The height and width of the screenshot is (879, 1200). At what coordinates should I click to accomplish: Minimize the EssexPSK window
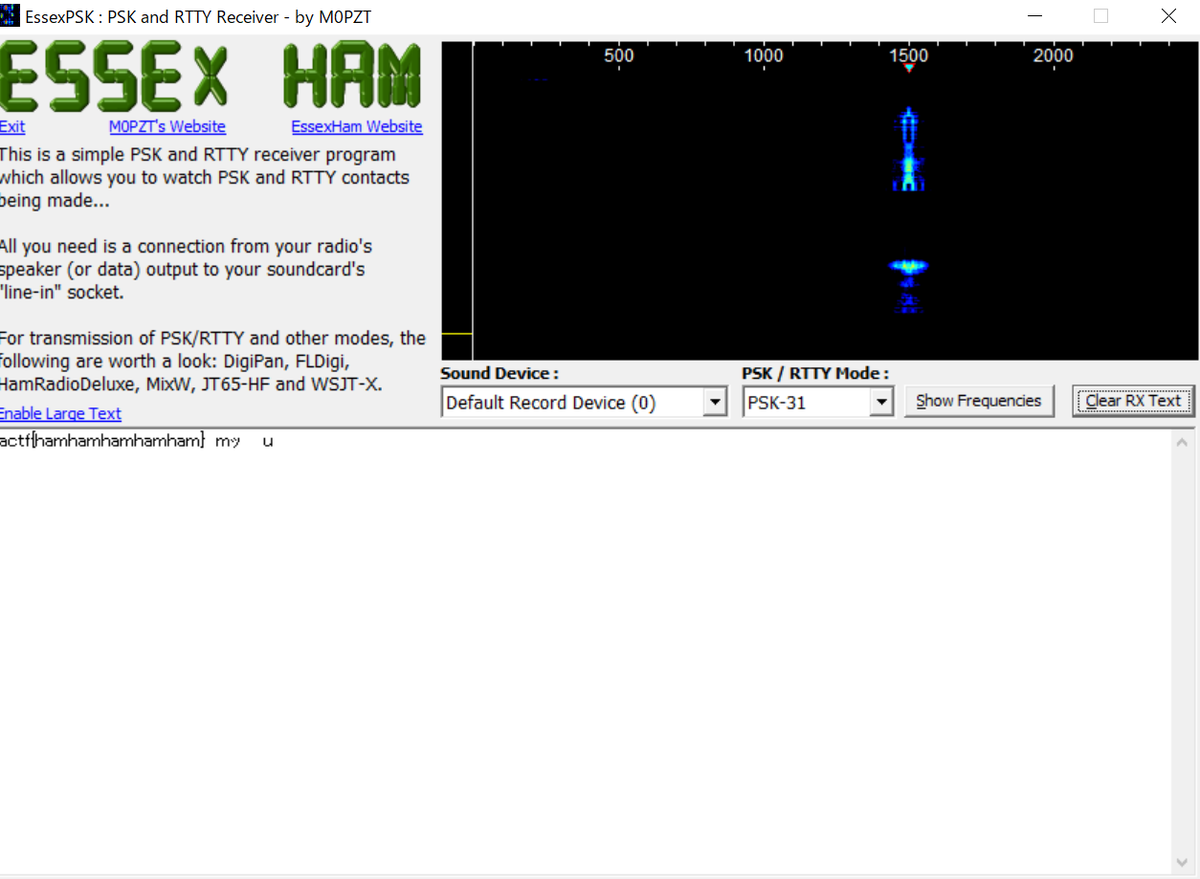point(1037,16)
